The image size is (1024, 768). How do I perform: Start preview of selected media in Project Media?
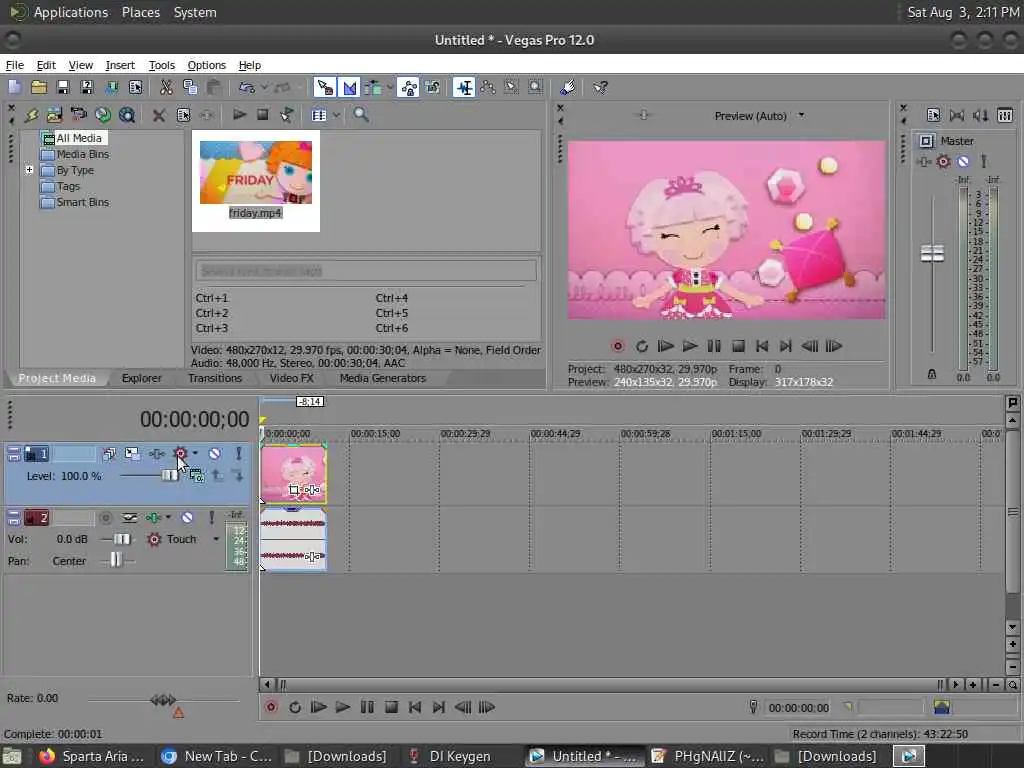click(239, 115)
